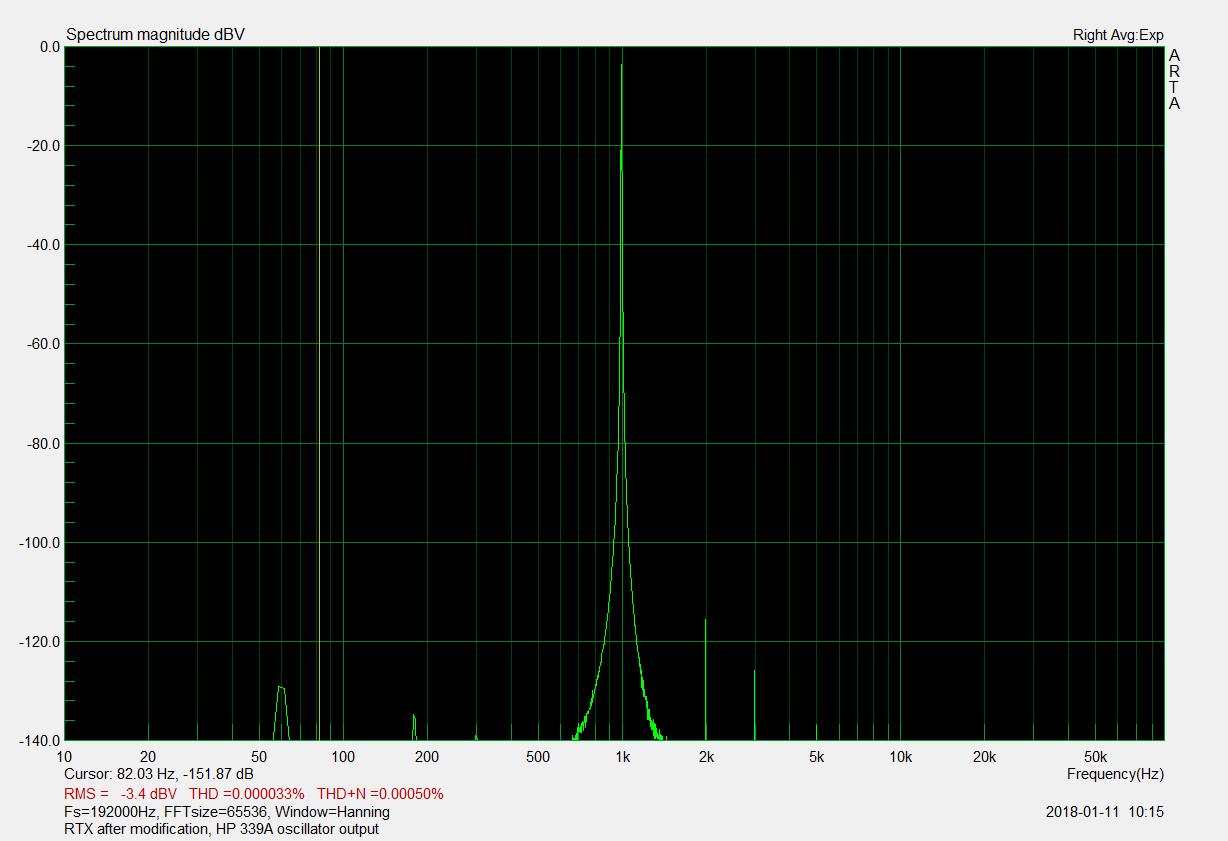Click the '1k' frequency axis label

(x=622, y=757)
